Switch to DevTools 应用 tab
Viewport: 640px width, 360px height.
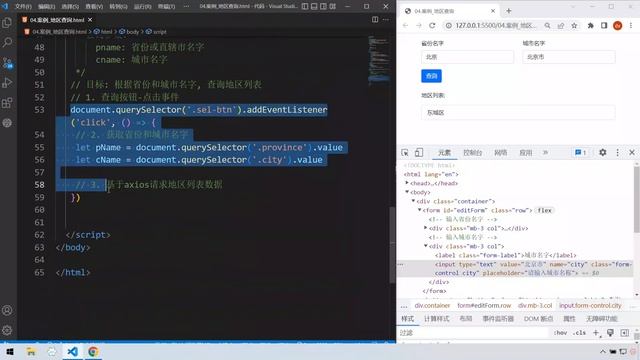525,153
